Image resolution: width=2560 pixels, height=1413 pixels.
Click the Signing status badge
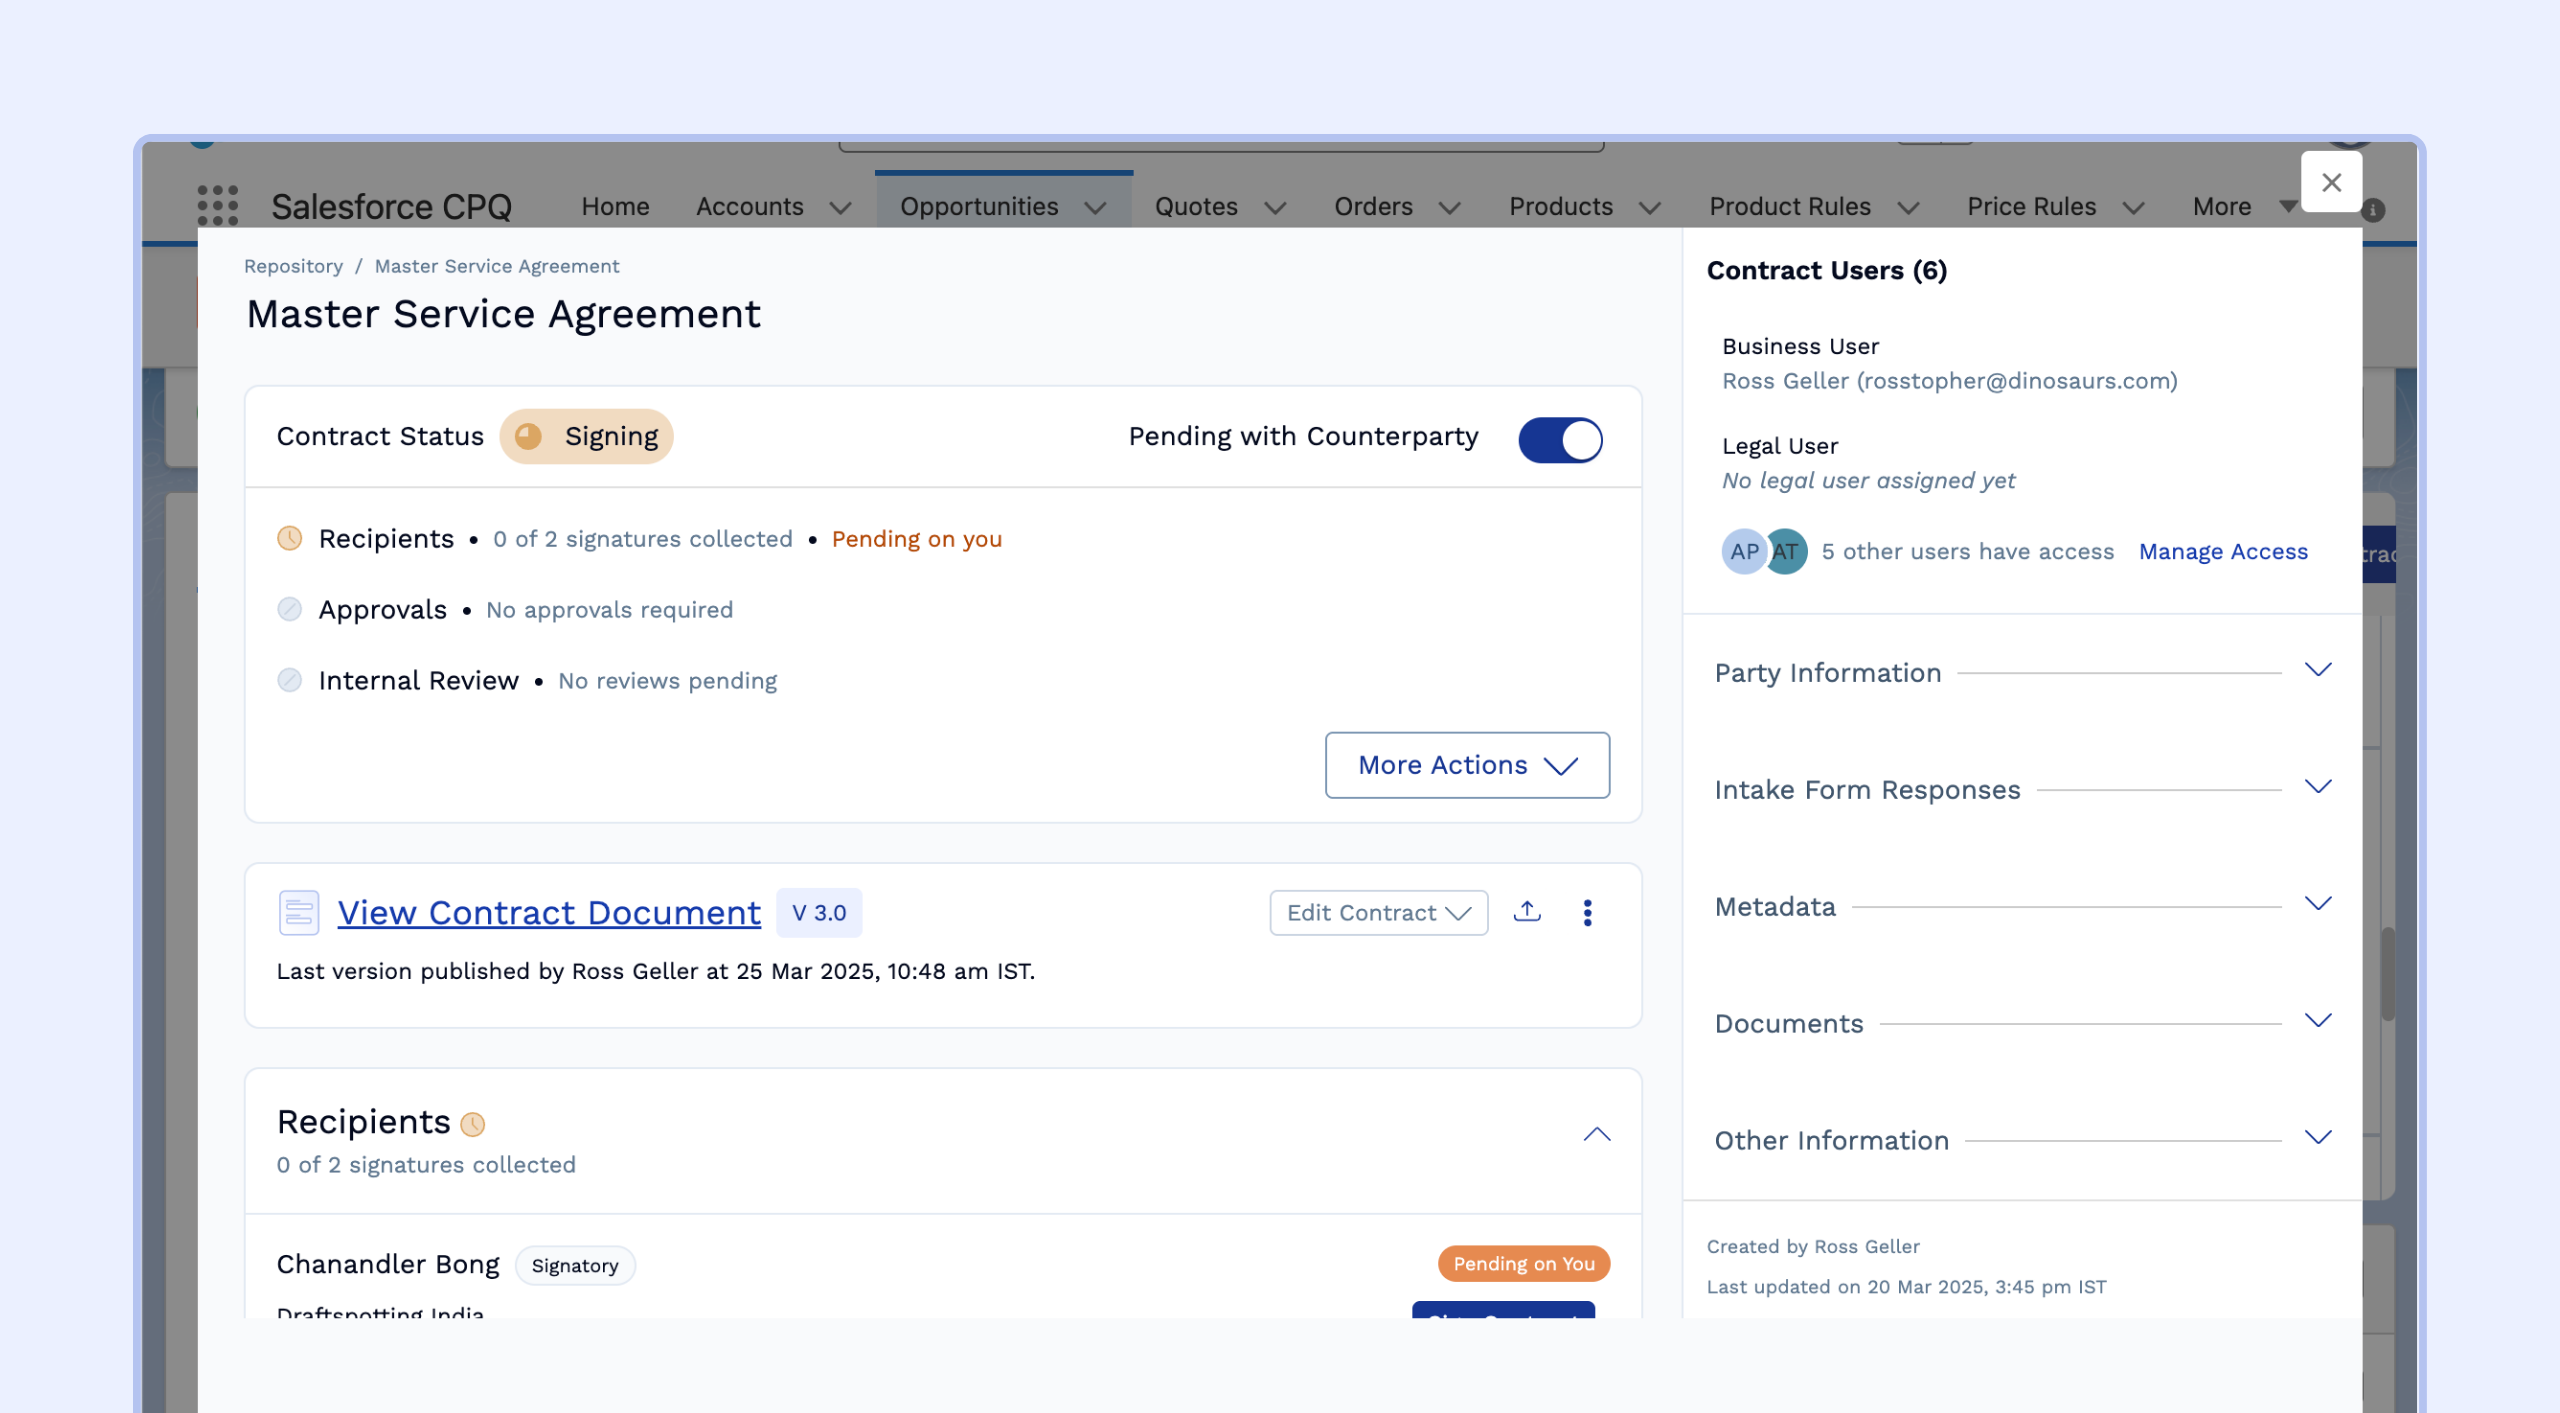[587, 436]
